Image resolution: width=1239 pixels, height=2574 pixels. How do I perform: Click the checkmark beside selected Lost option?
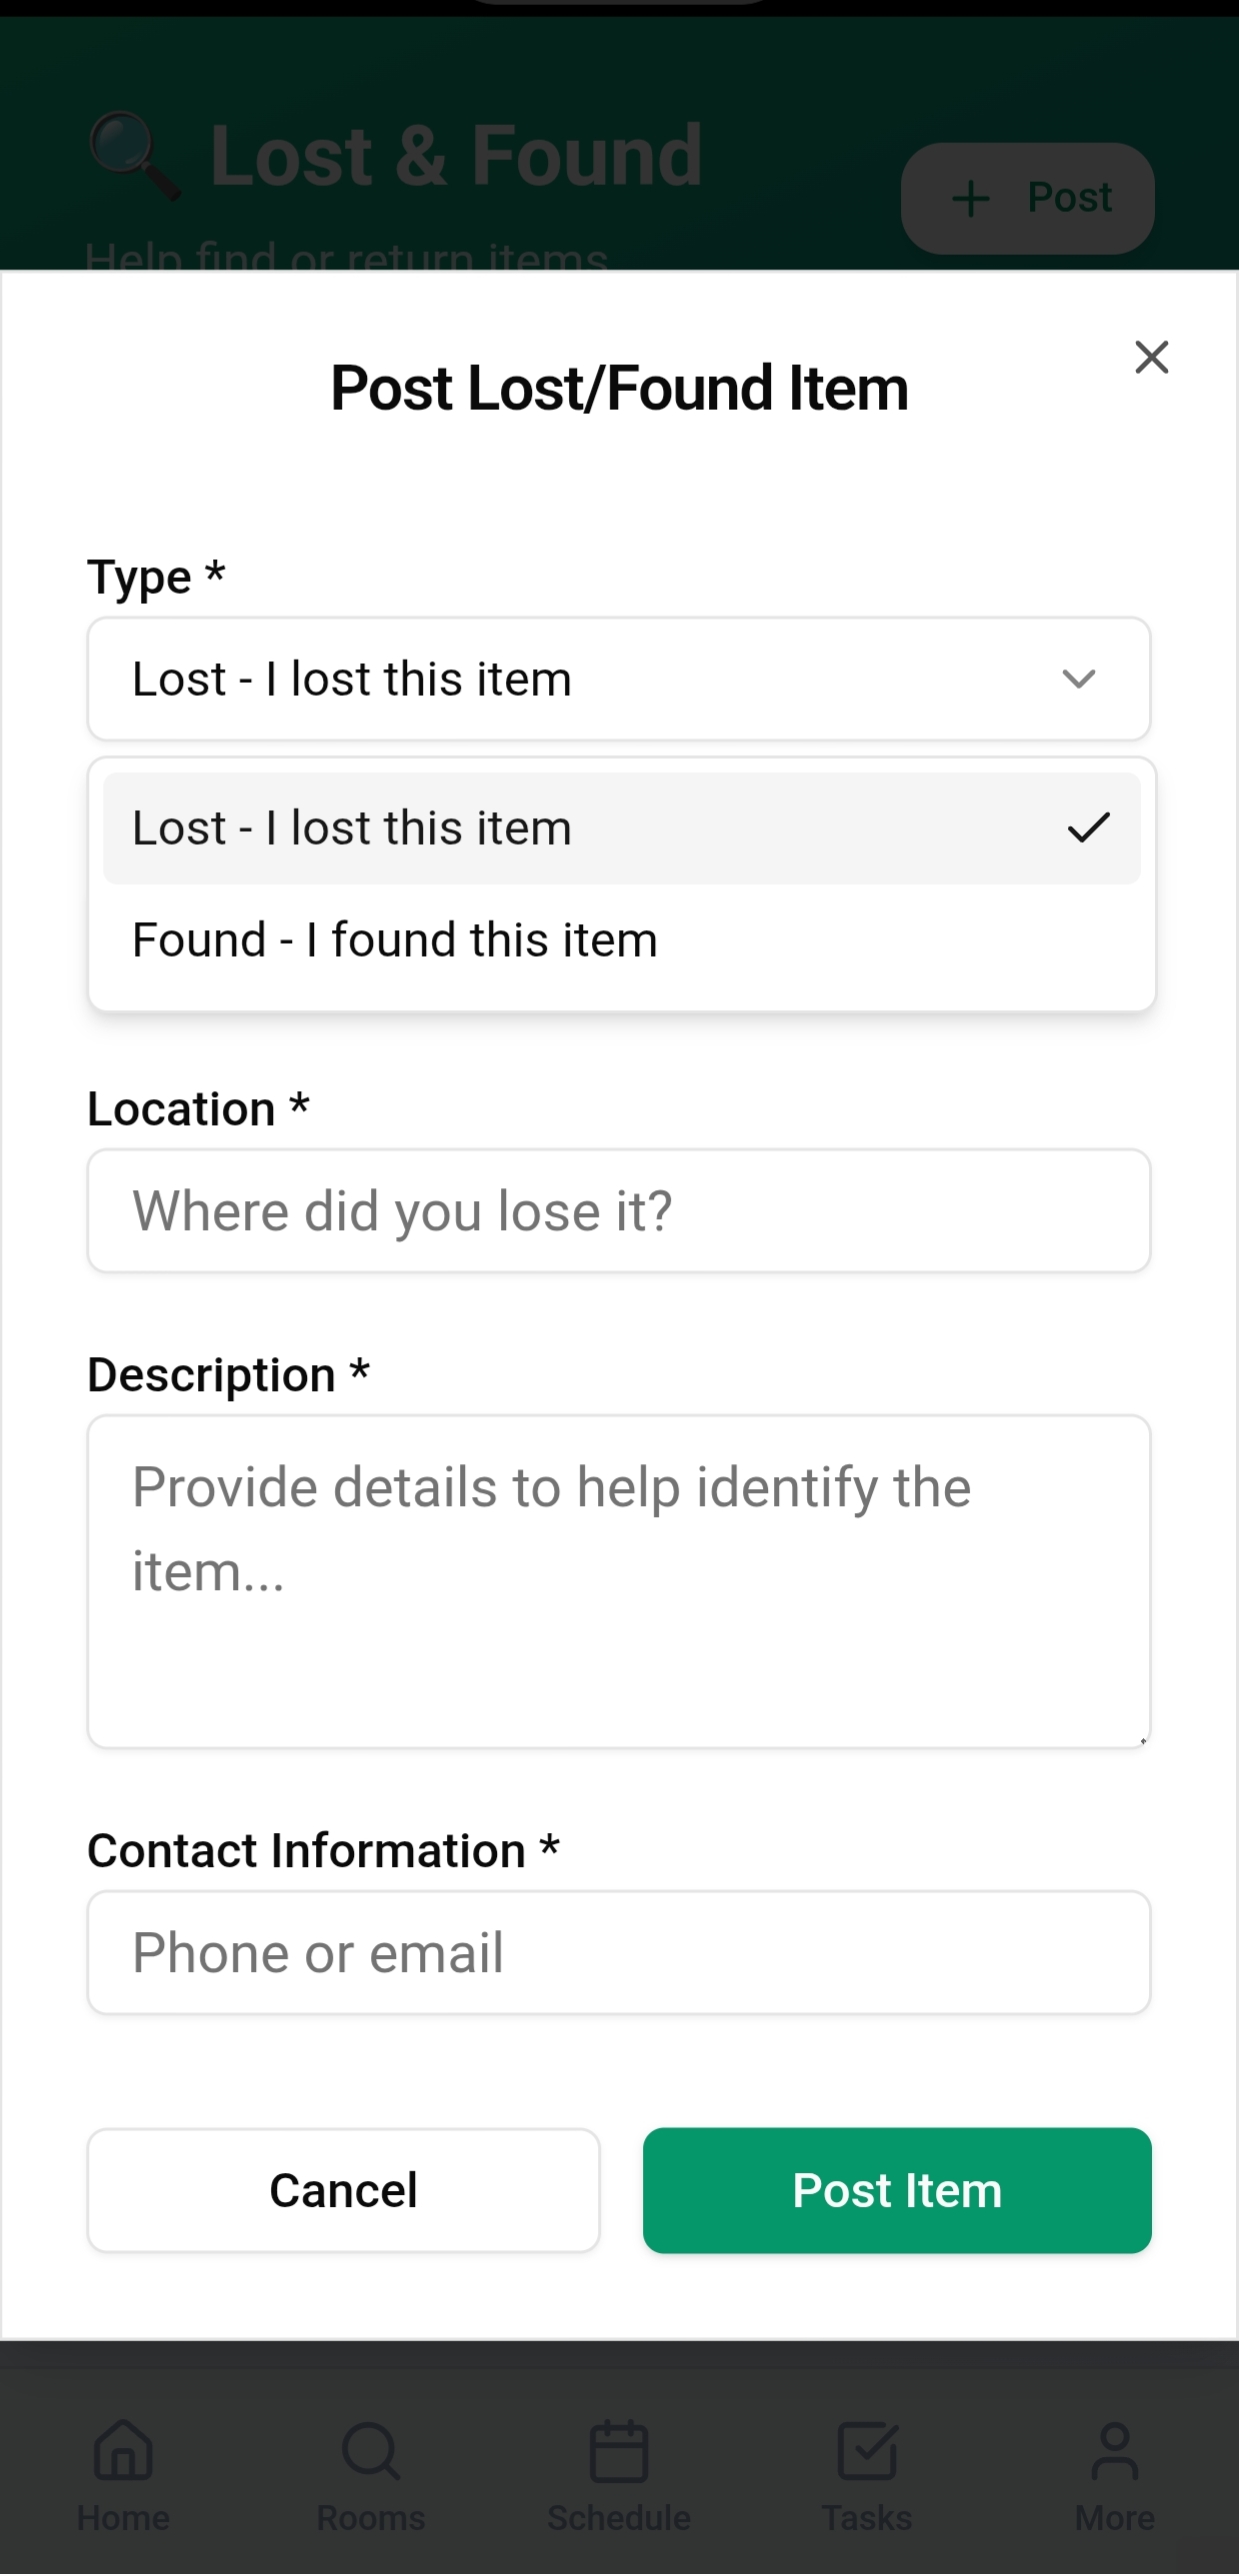click(x=1088, y=828)
